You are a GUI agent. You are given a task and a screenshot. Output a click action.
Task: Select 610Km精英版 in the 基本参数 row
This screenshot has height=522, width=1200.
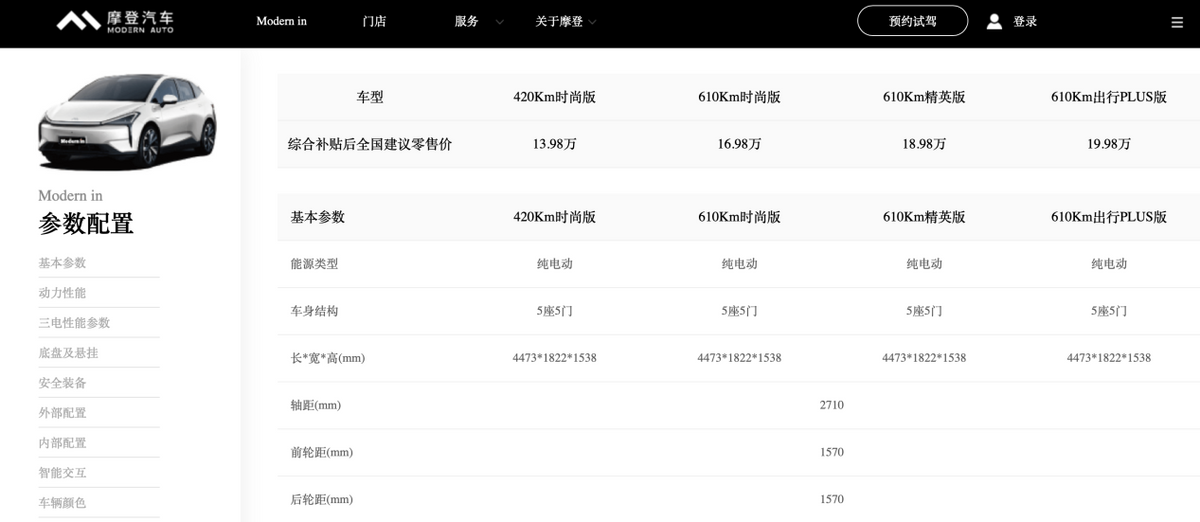(x=924, y=217)
